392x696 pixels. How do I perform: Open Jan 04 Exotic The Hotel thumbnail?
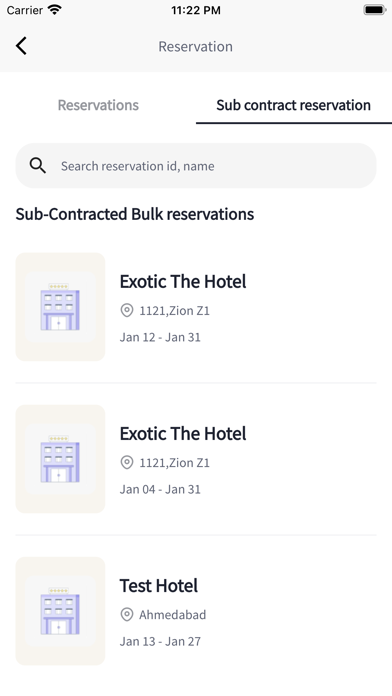tap(60, 459)
